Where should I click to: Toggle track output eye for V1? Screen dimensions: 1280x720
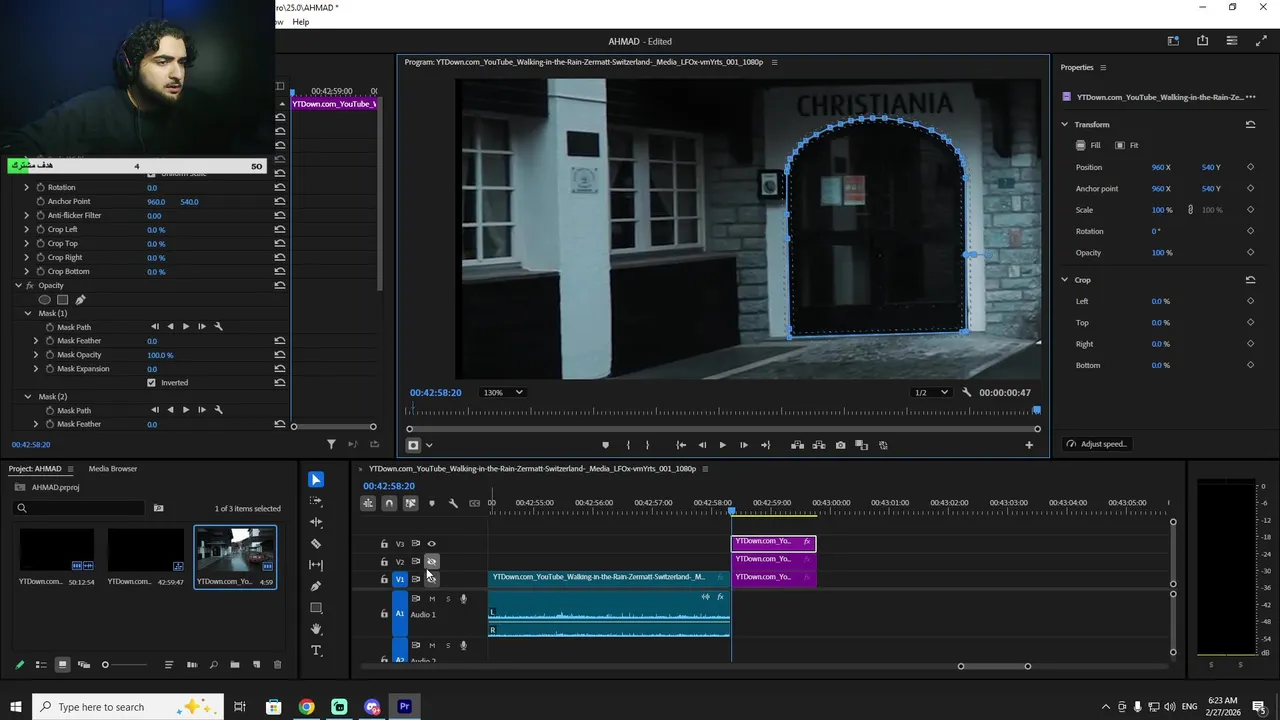[432, 579]
